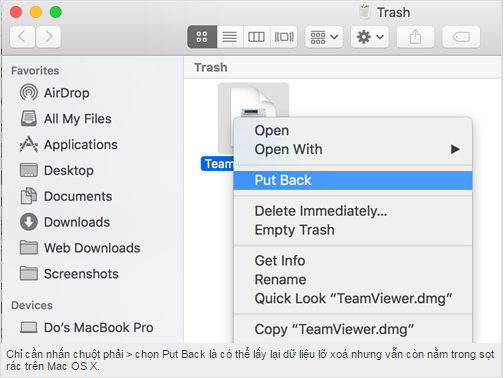
Task: Switch to Cover Flow view
Action: [x=284, y=37]
